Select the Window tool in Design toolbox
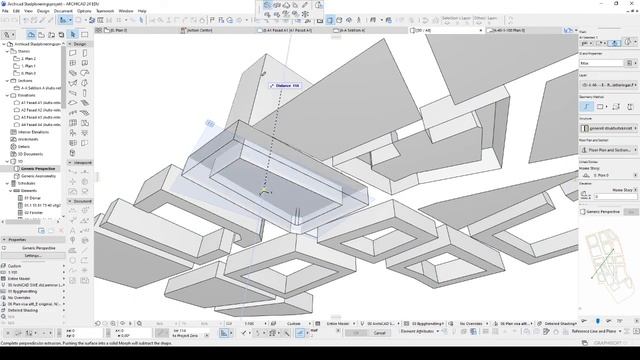The height and width of the screenshot is (360, 640). click(x=73, y=63)
